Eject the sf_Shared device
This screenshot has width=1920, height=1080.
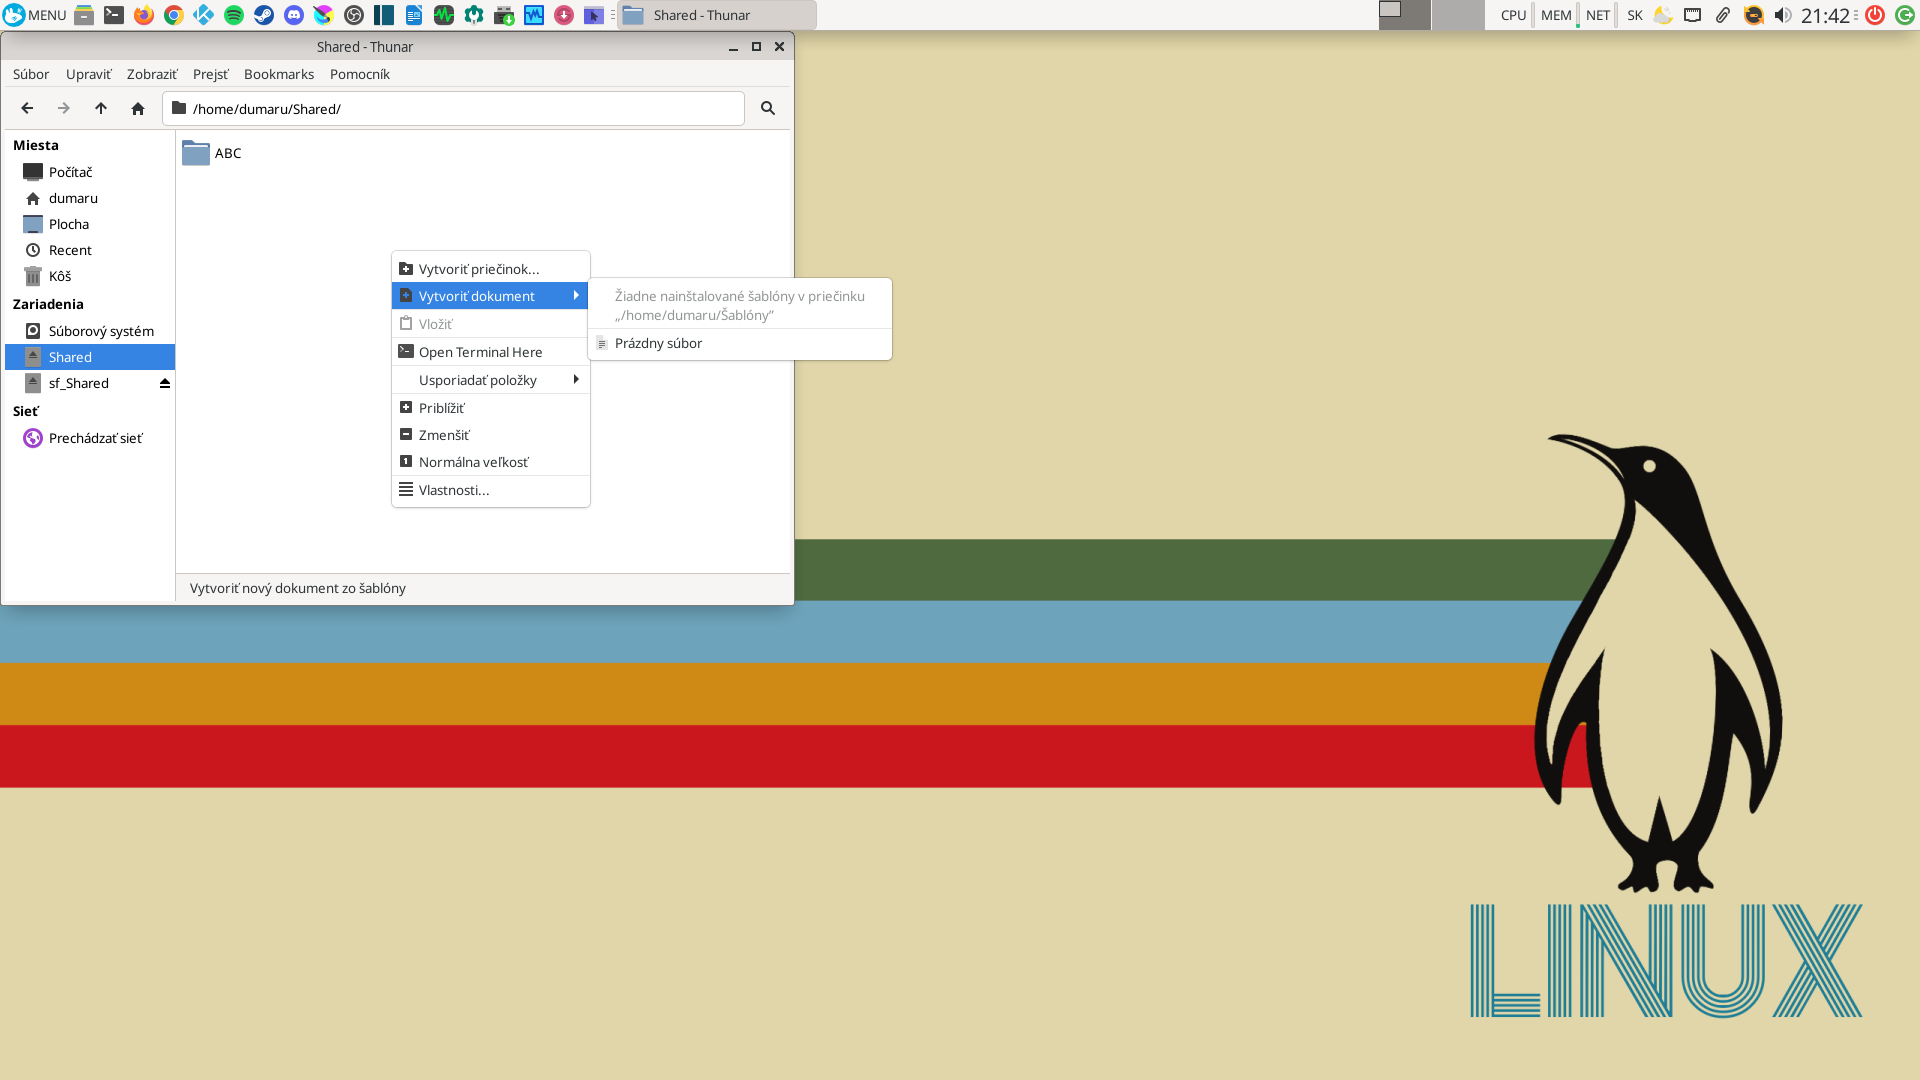[165, 383]
